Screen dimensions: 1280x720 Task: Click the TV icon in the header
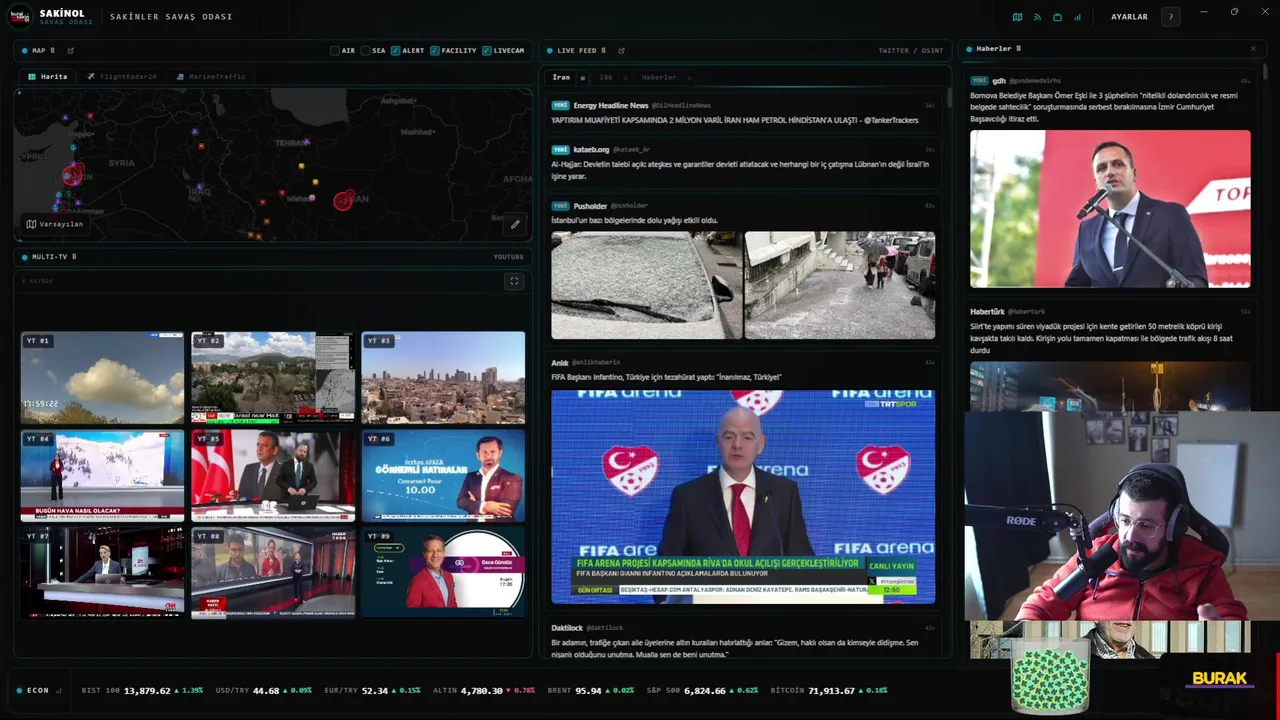coord(1057,17)
